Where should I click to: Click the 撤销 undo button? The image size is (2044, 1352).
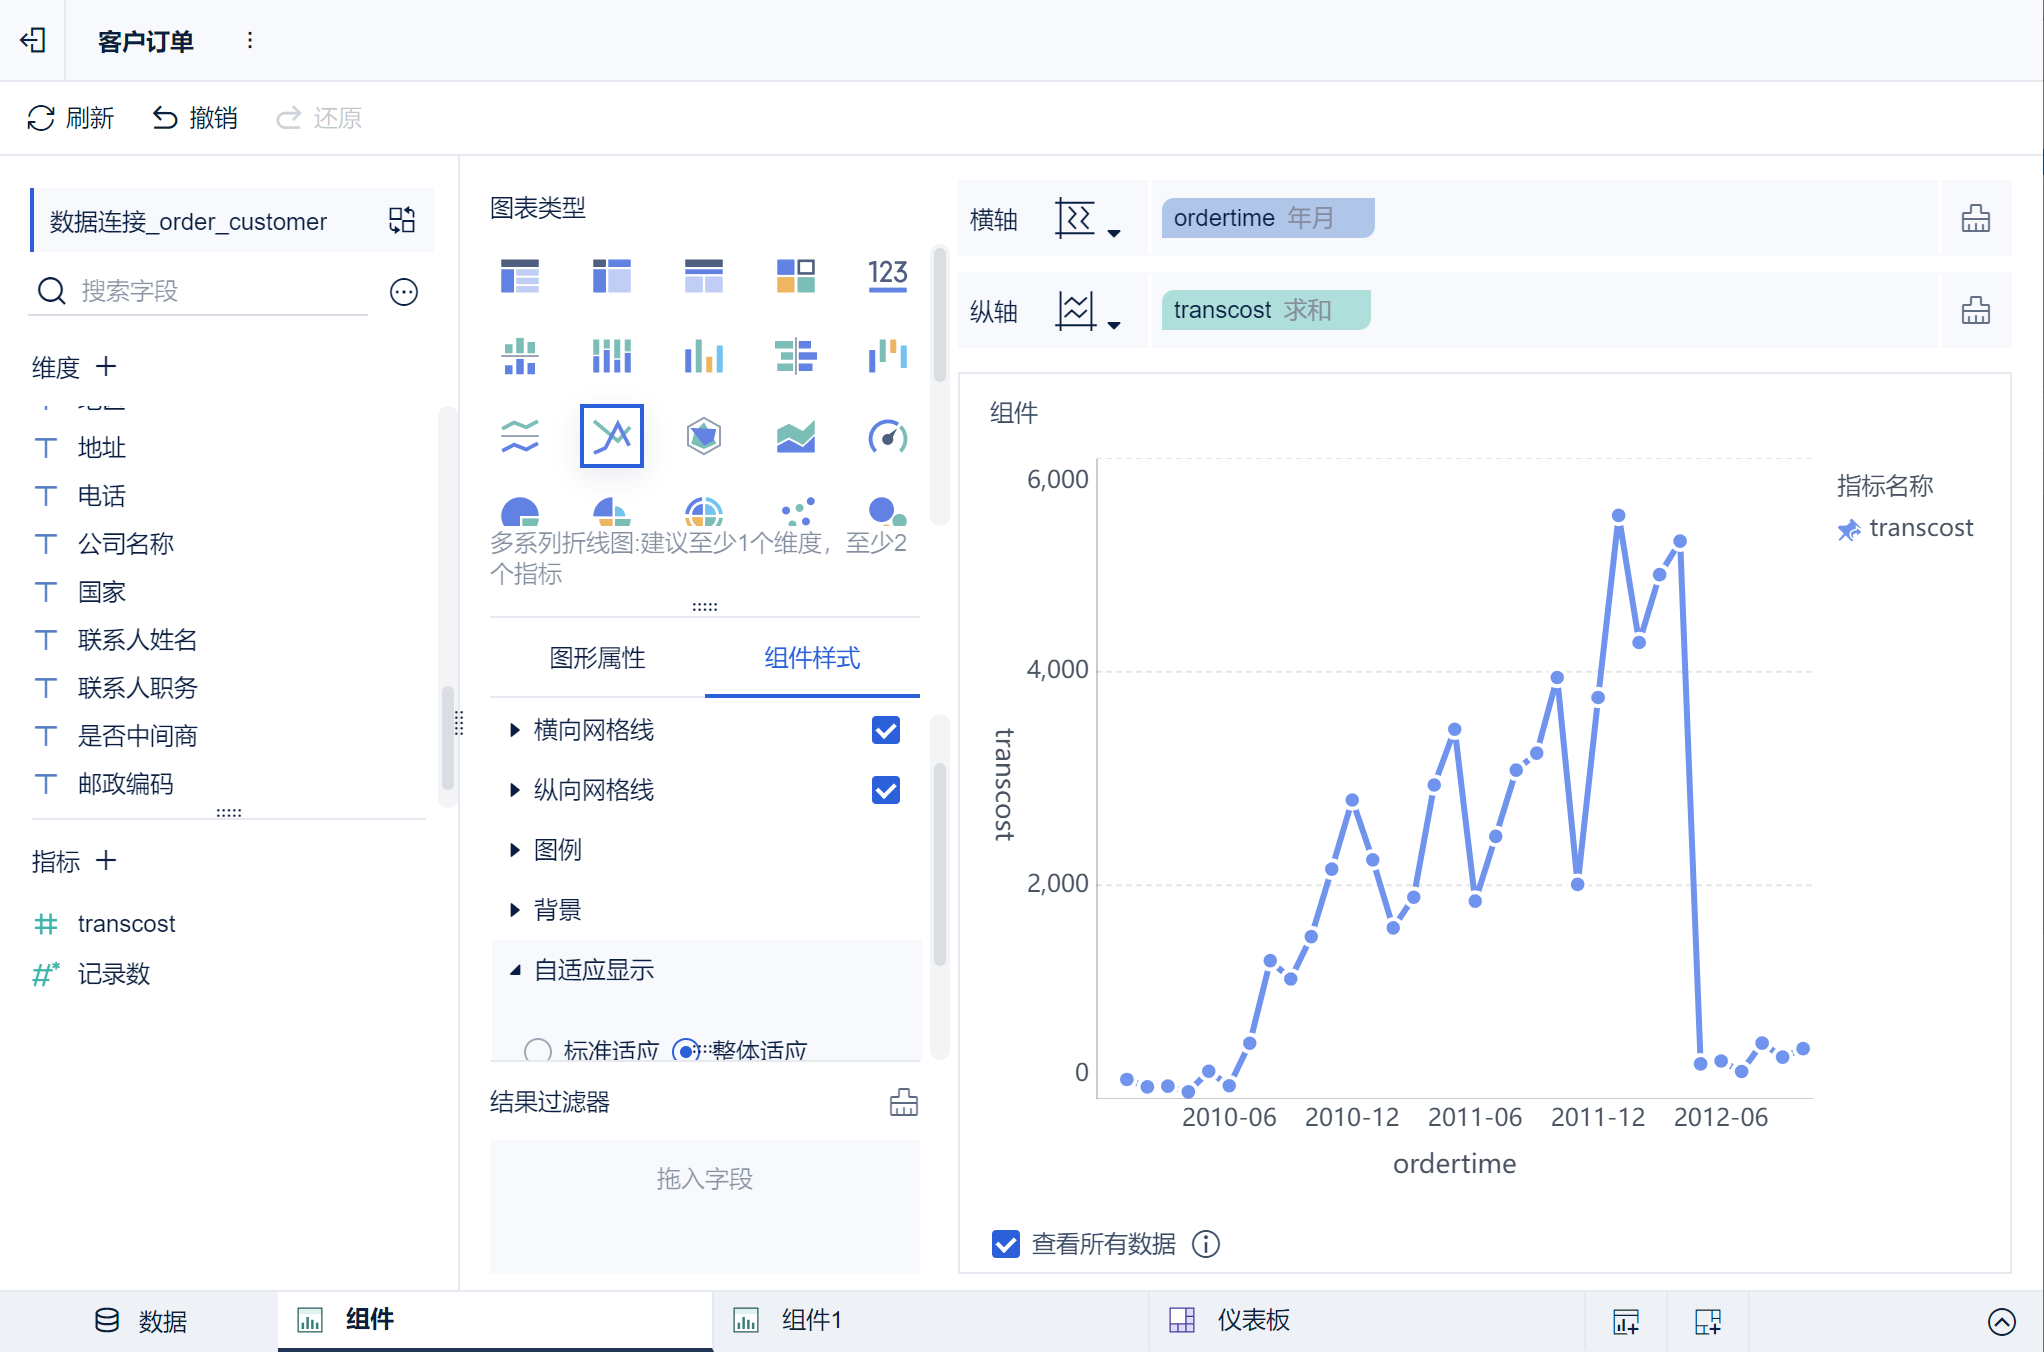[195, 118]
